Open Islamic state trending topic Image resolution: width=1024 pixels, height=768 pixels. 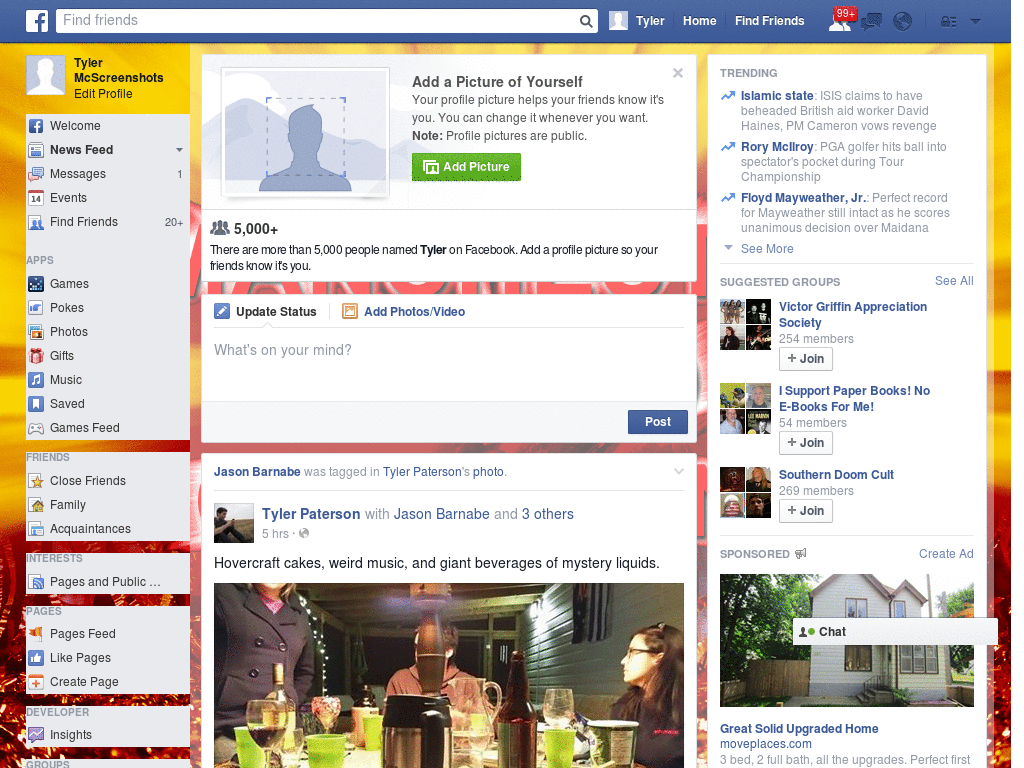(x=777, y=96)
